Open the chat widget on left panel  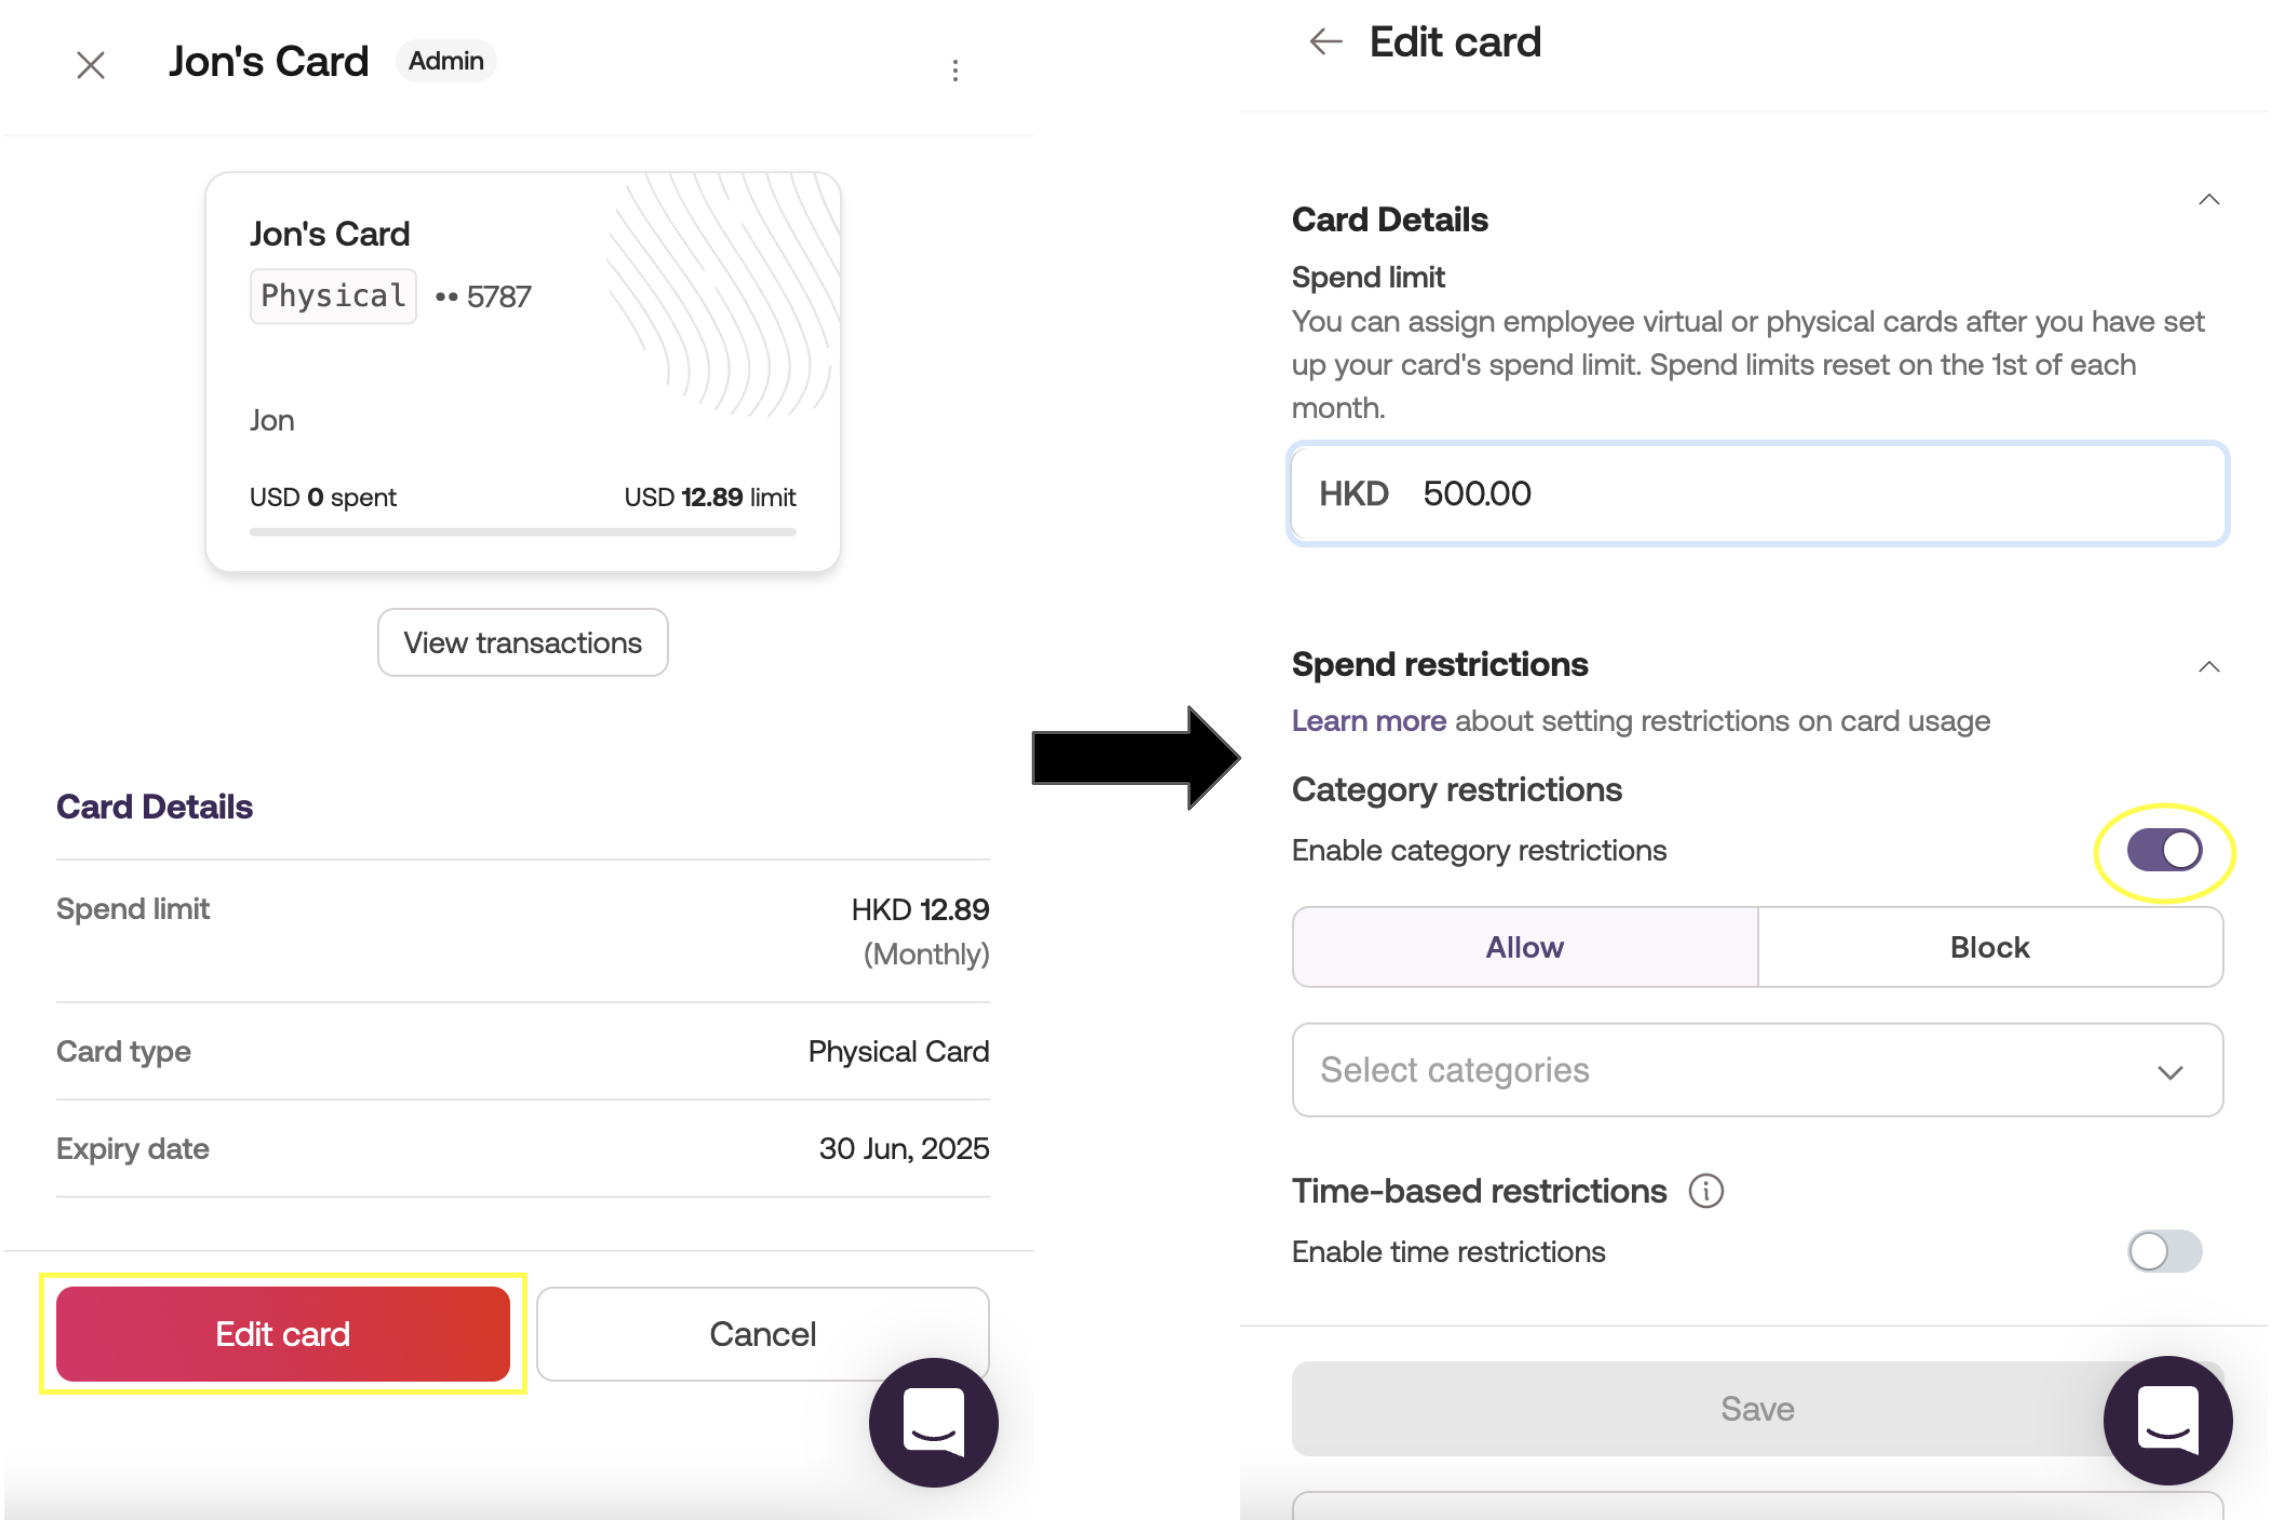(x=933, y=1422)
